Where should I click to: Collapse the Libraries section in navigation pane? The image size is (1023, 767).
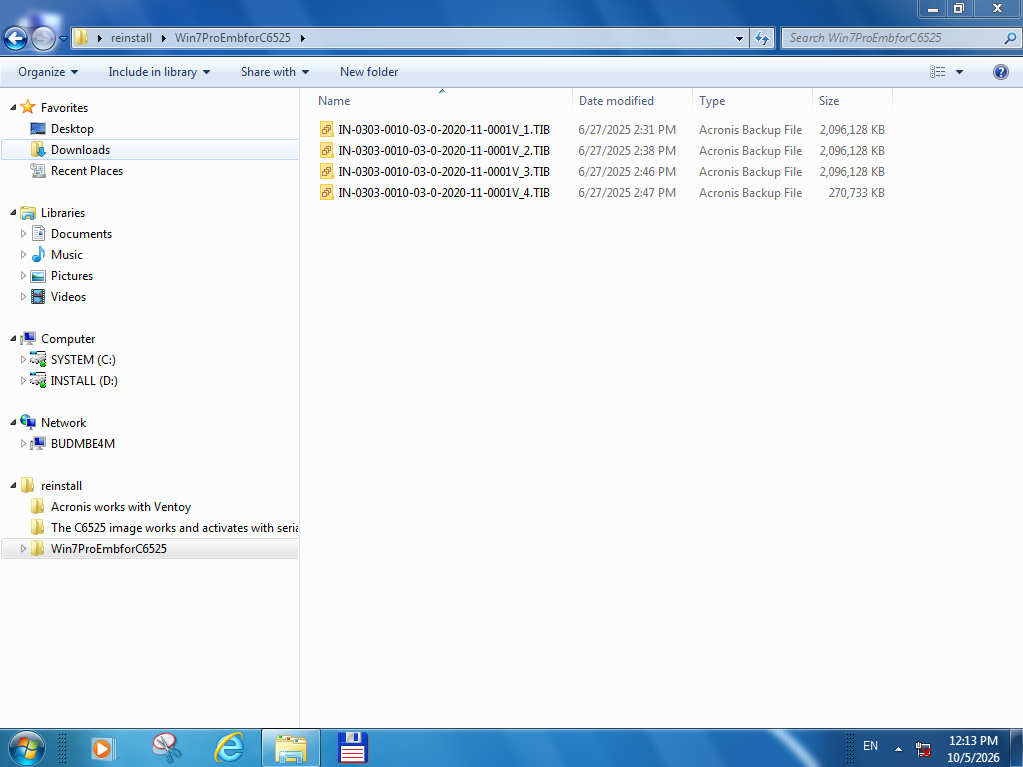tap(13, 213)
